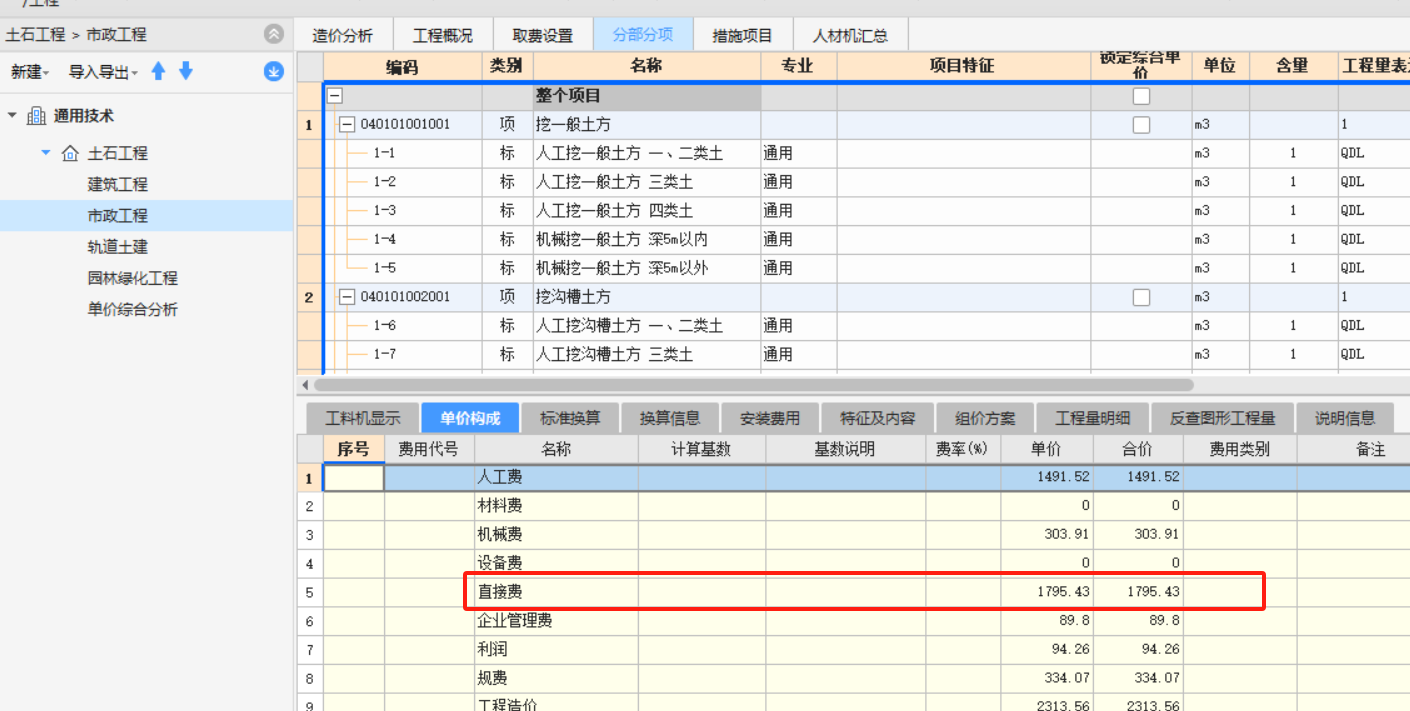Select the 单价构成 tab
This screenshot has width=1410, height=711.
(470, 418)
